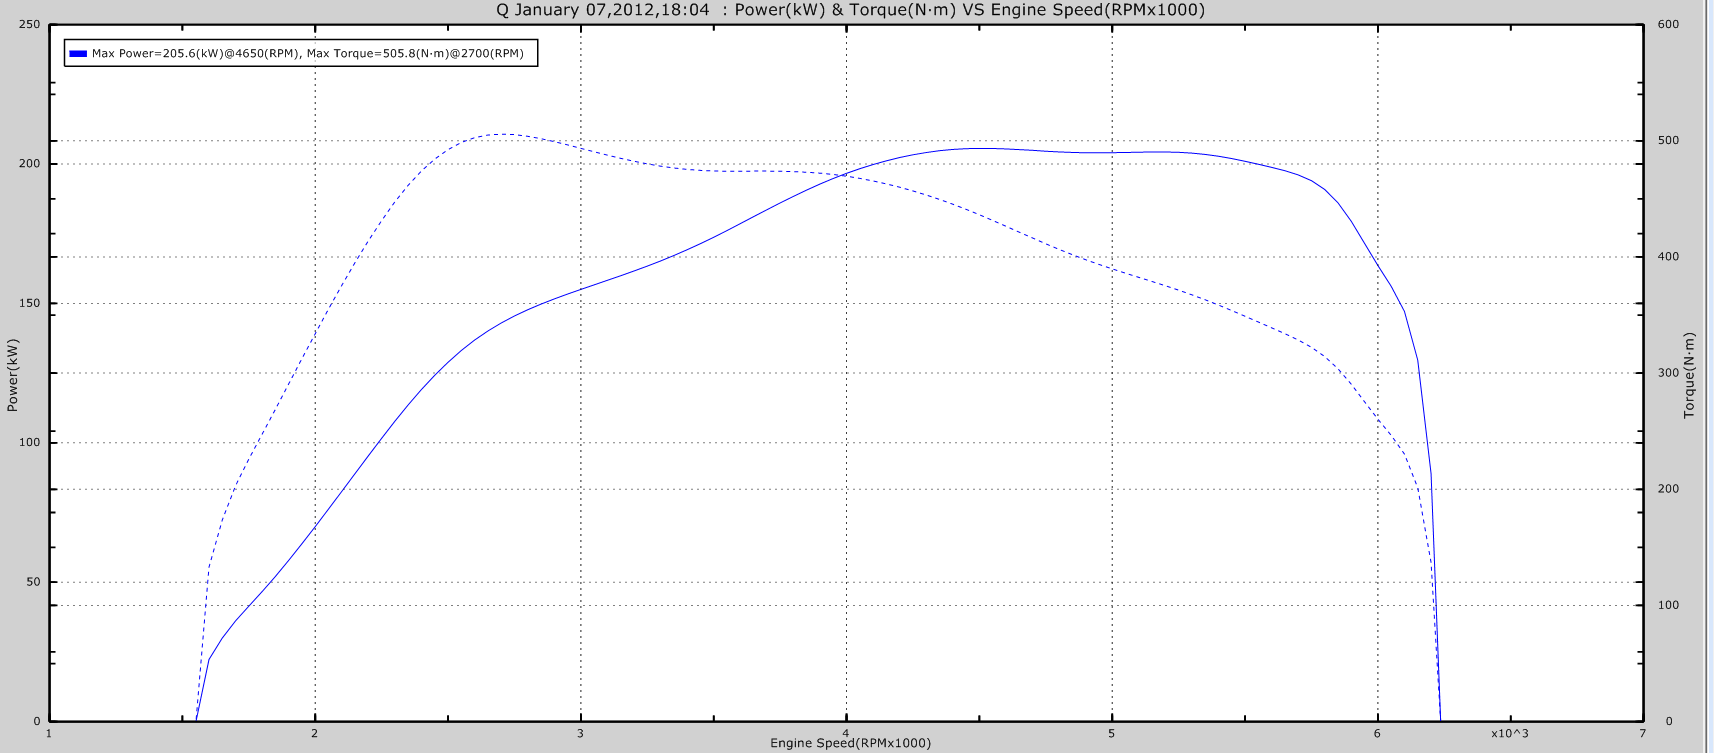Click the 3 tick on engine speed axis

click(x=580, y=734)
